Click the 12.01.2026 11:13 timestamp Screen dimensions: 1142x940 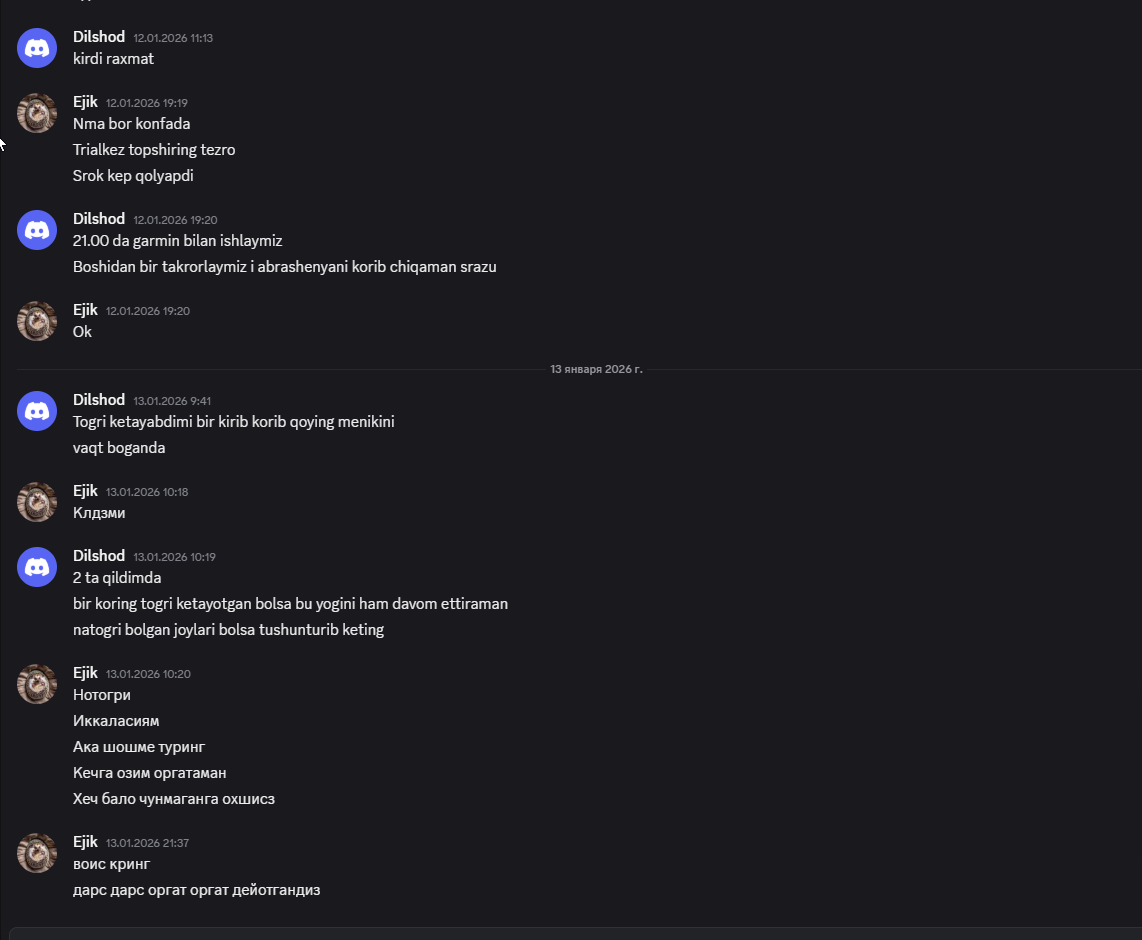173,38
